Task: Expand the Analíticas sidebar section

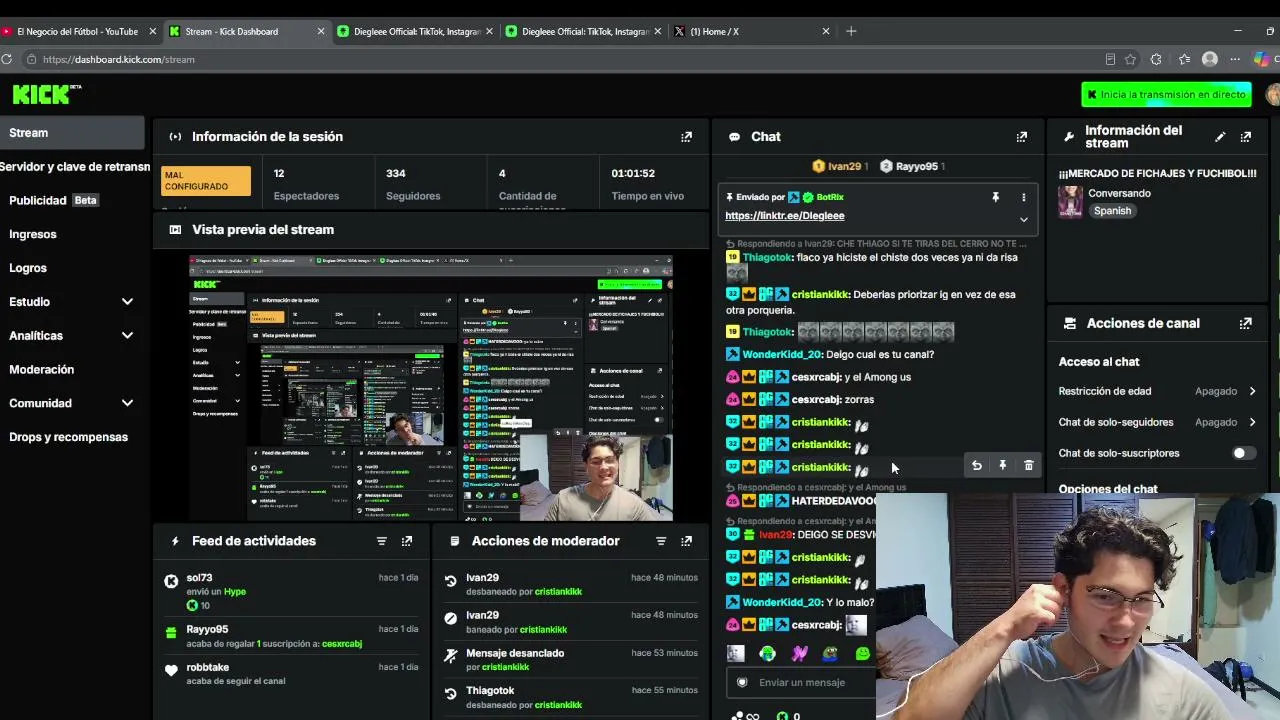Action: 127,336
